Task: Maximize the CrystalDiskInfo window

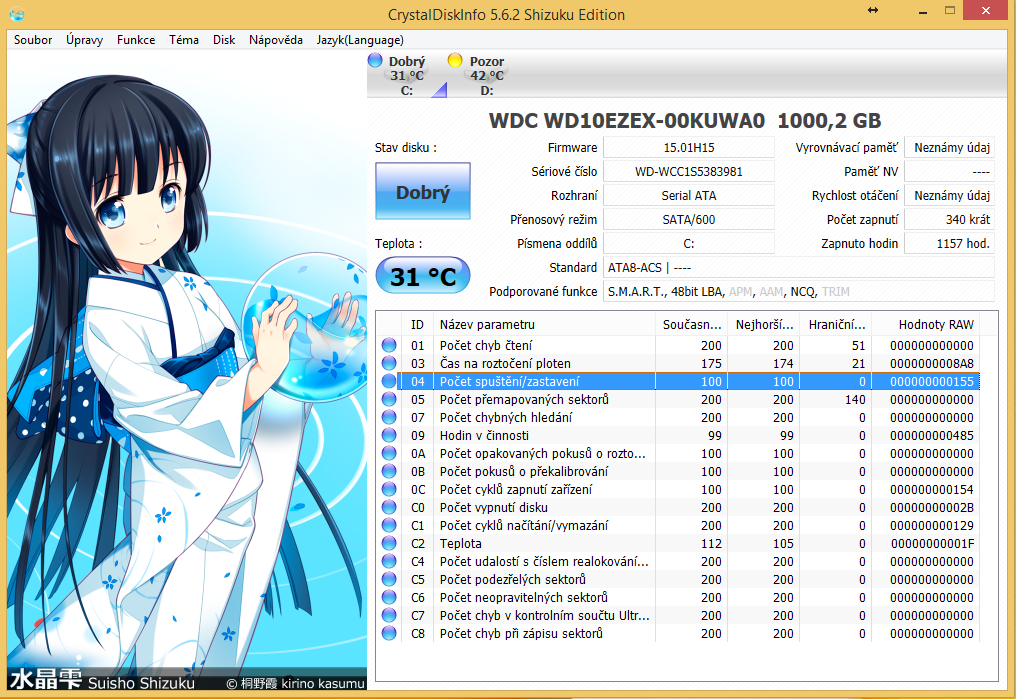Action: [x=950, y=10]
